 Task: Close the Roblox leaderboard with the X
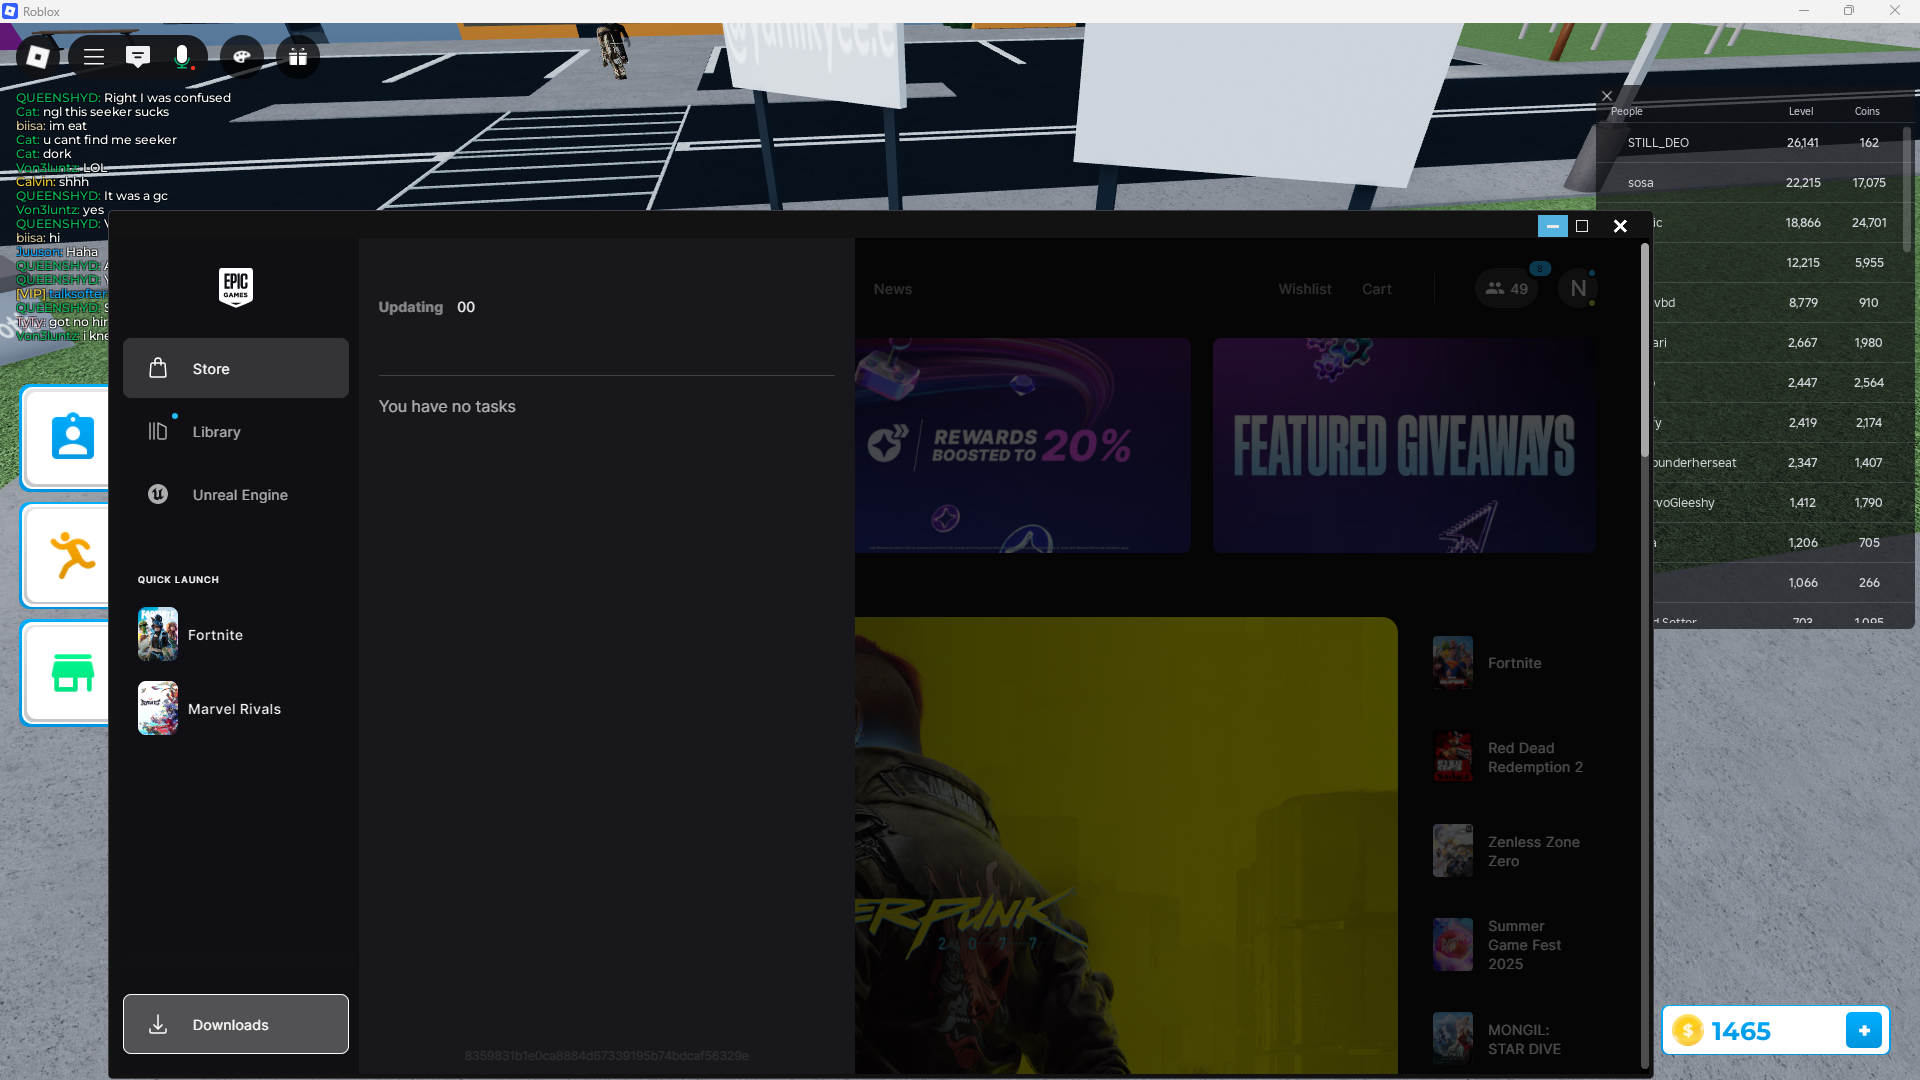[1607, 96]
